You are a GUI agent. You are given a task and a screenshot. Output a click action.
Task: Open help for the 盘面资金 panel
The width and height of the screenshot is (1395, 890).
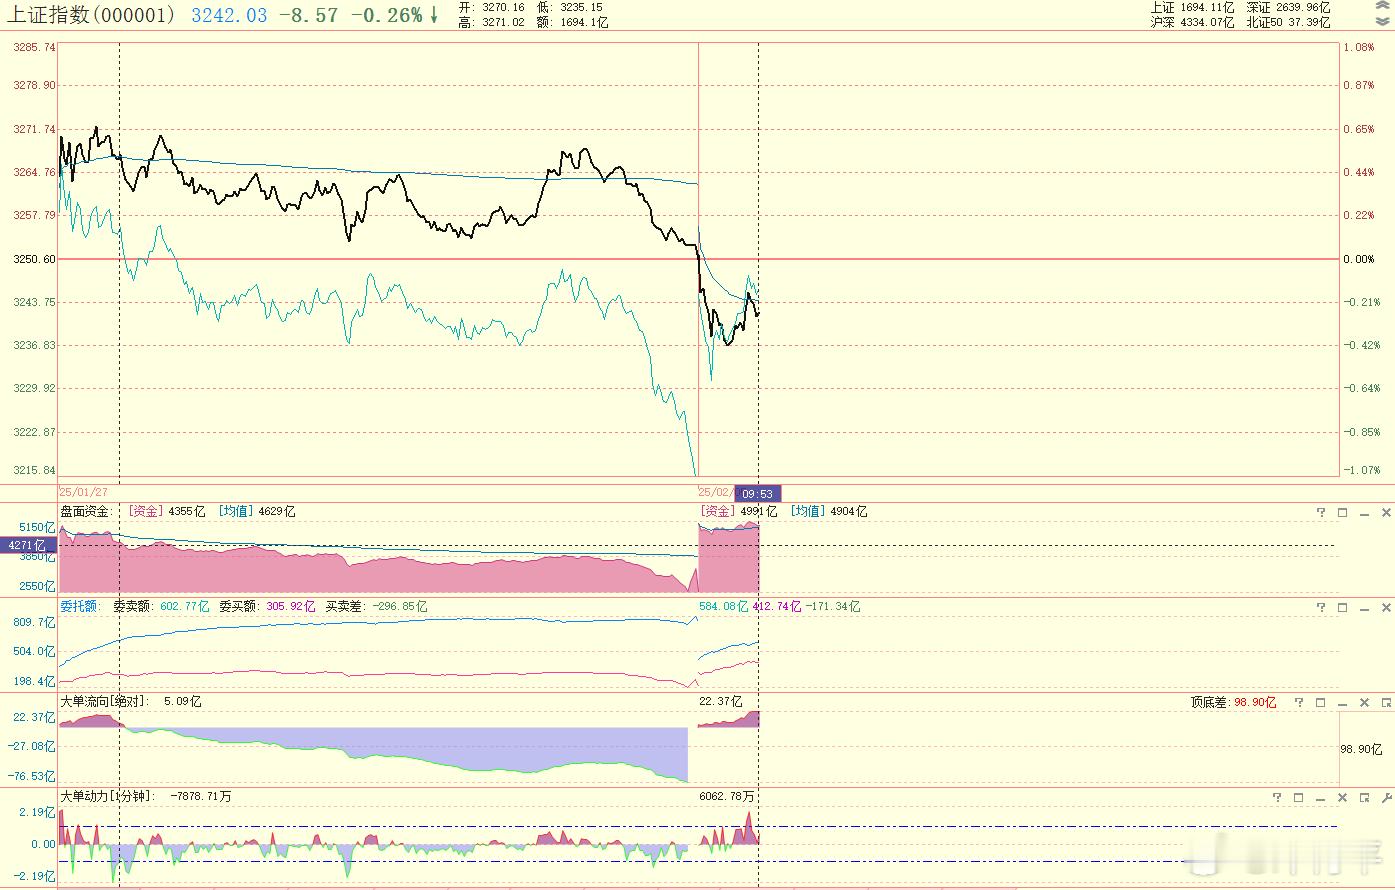[x=1320, y=512]
